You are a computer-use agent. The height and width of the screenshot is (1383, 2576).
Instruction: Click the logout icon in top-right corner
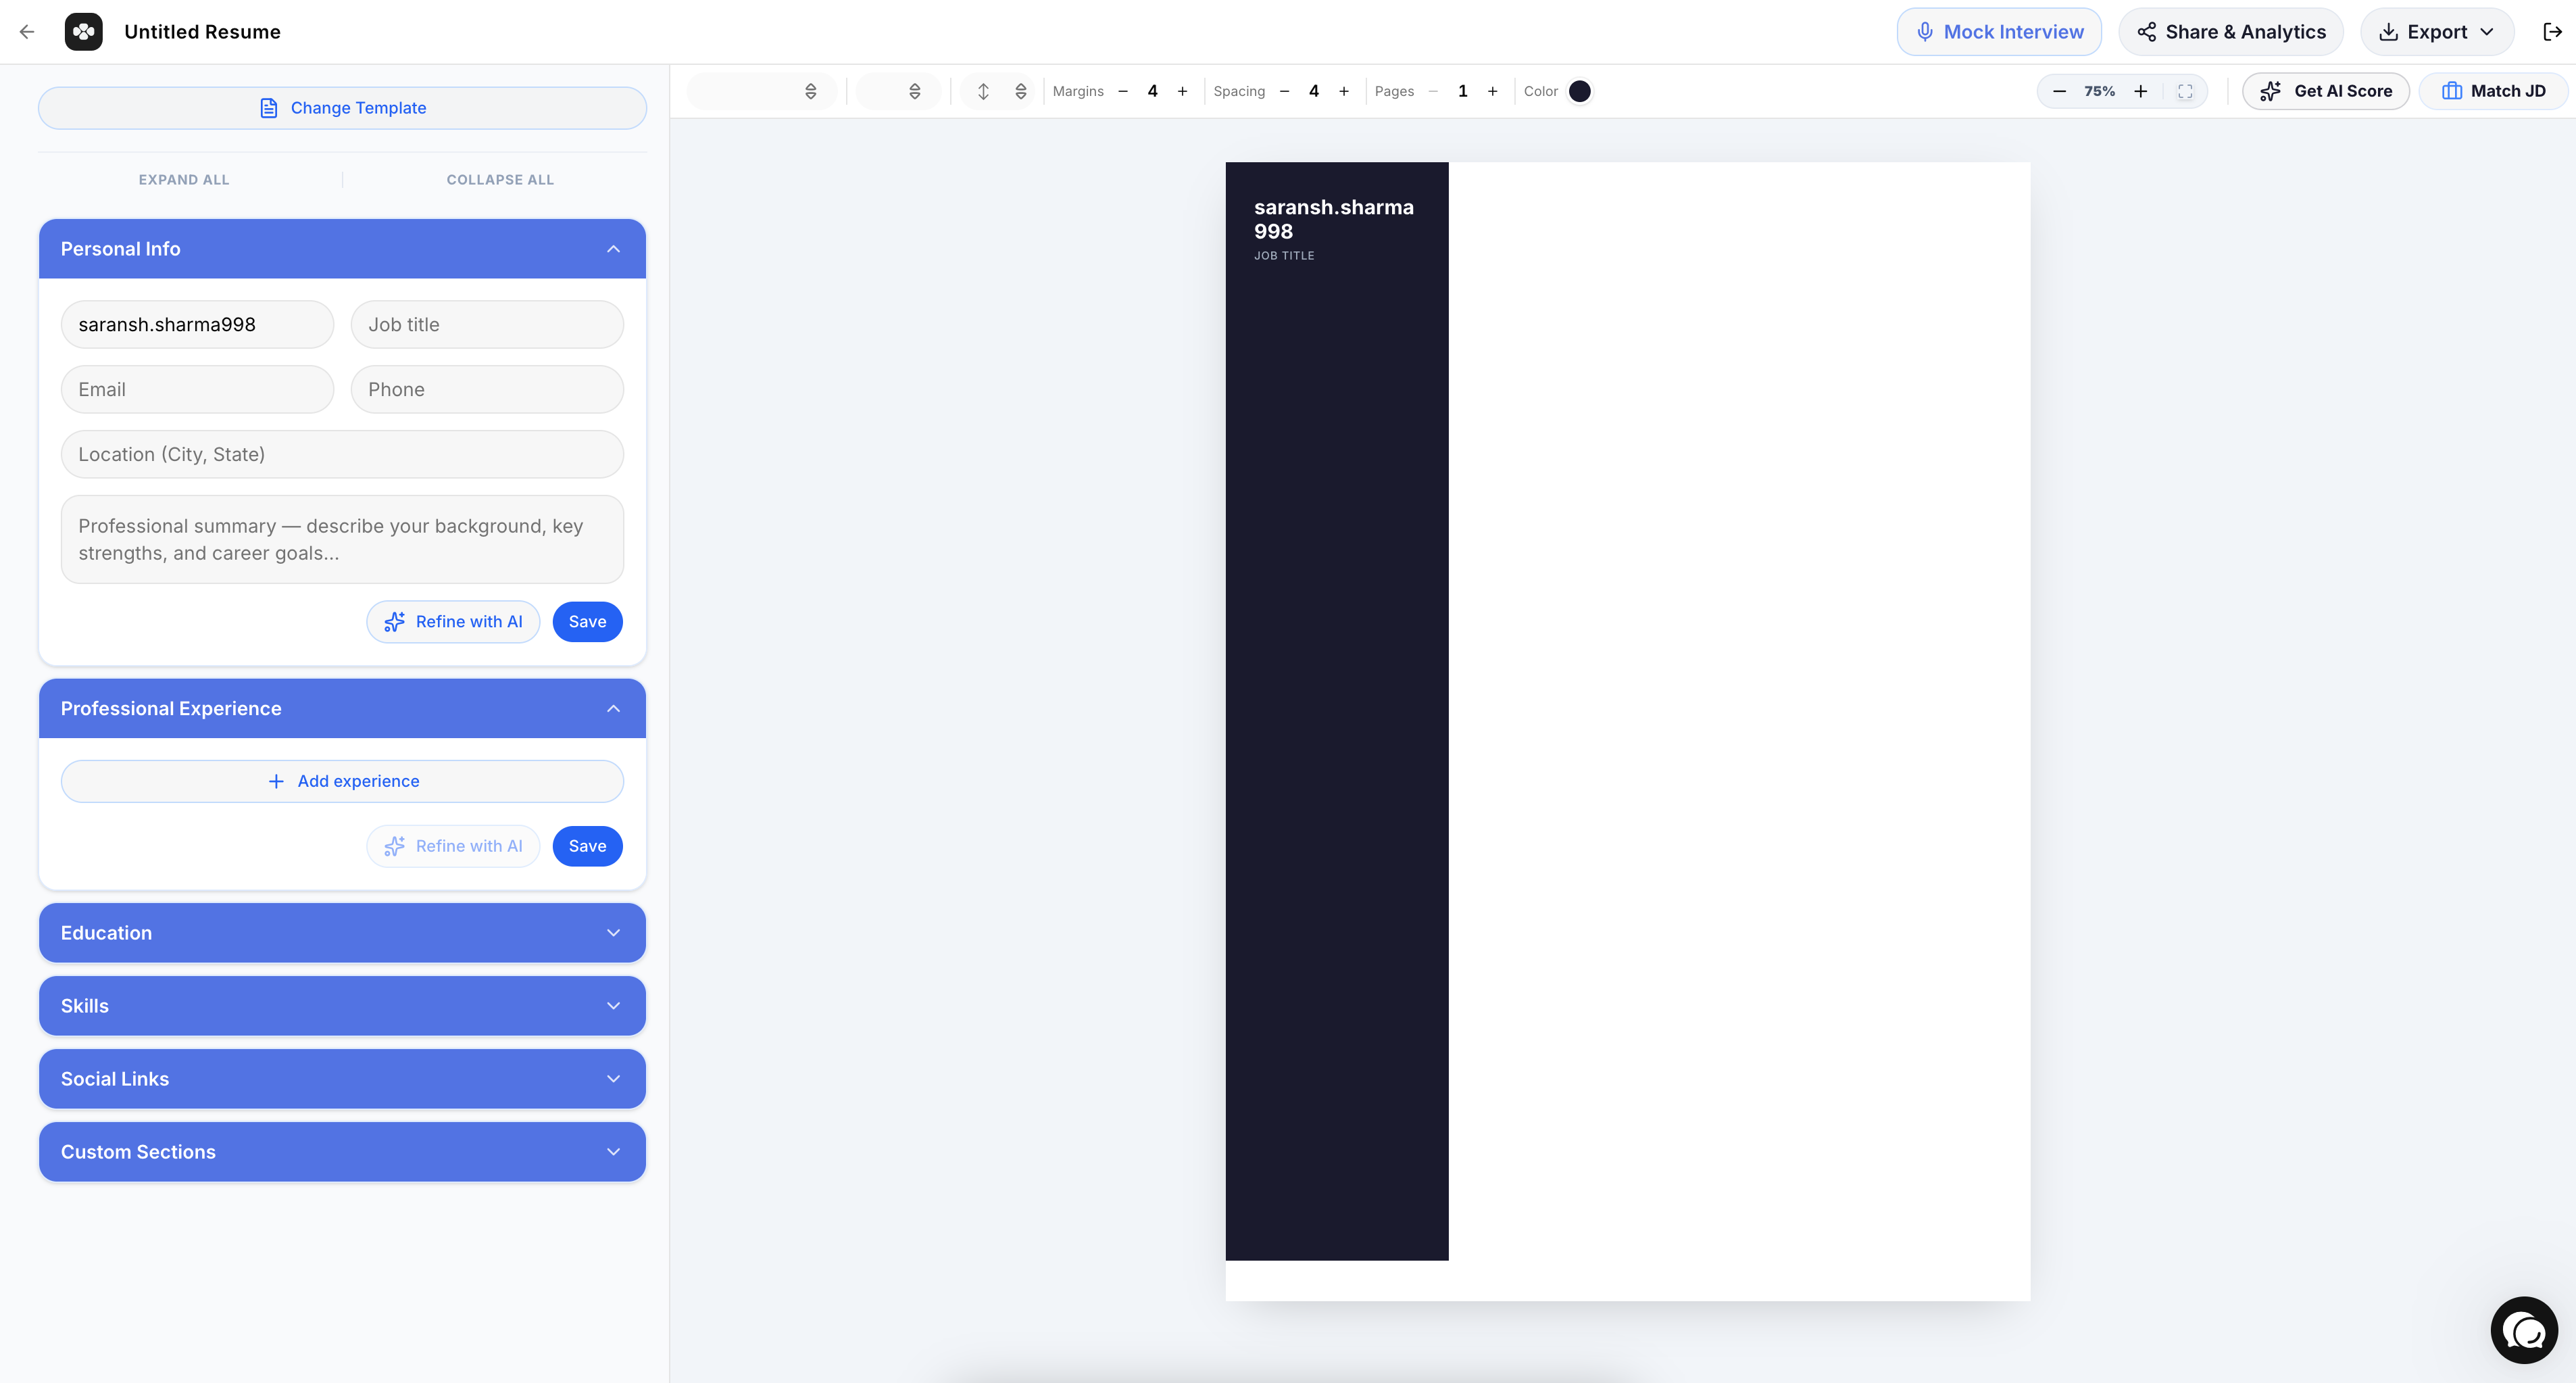pos(2550,31)
